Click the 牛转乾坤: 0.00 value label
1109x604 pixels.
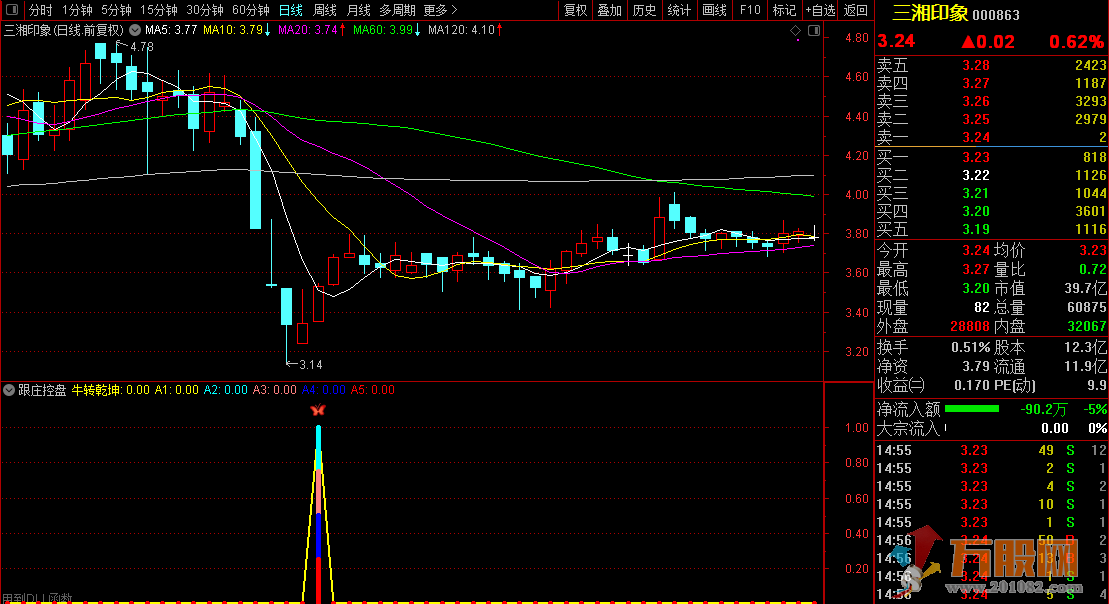click(x=110, y=390)
